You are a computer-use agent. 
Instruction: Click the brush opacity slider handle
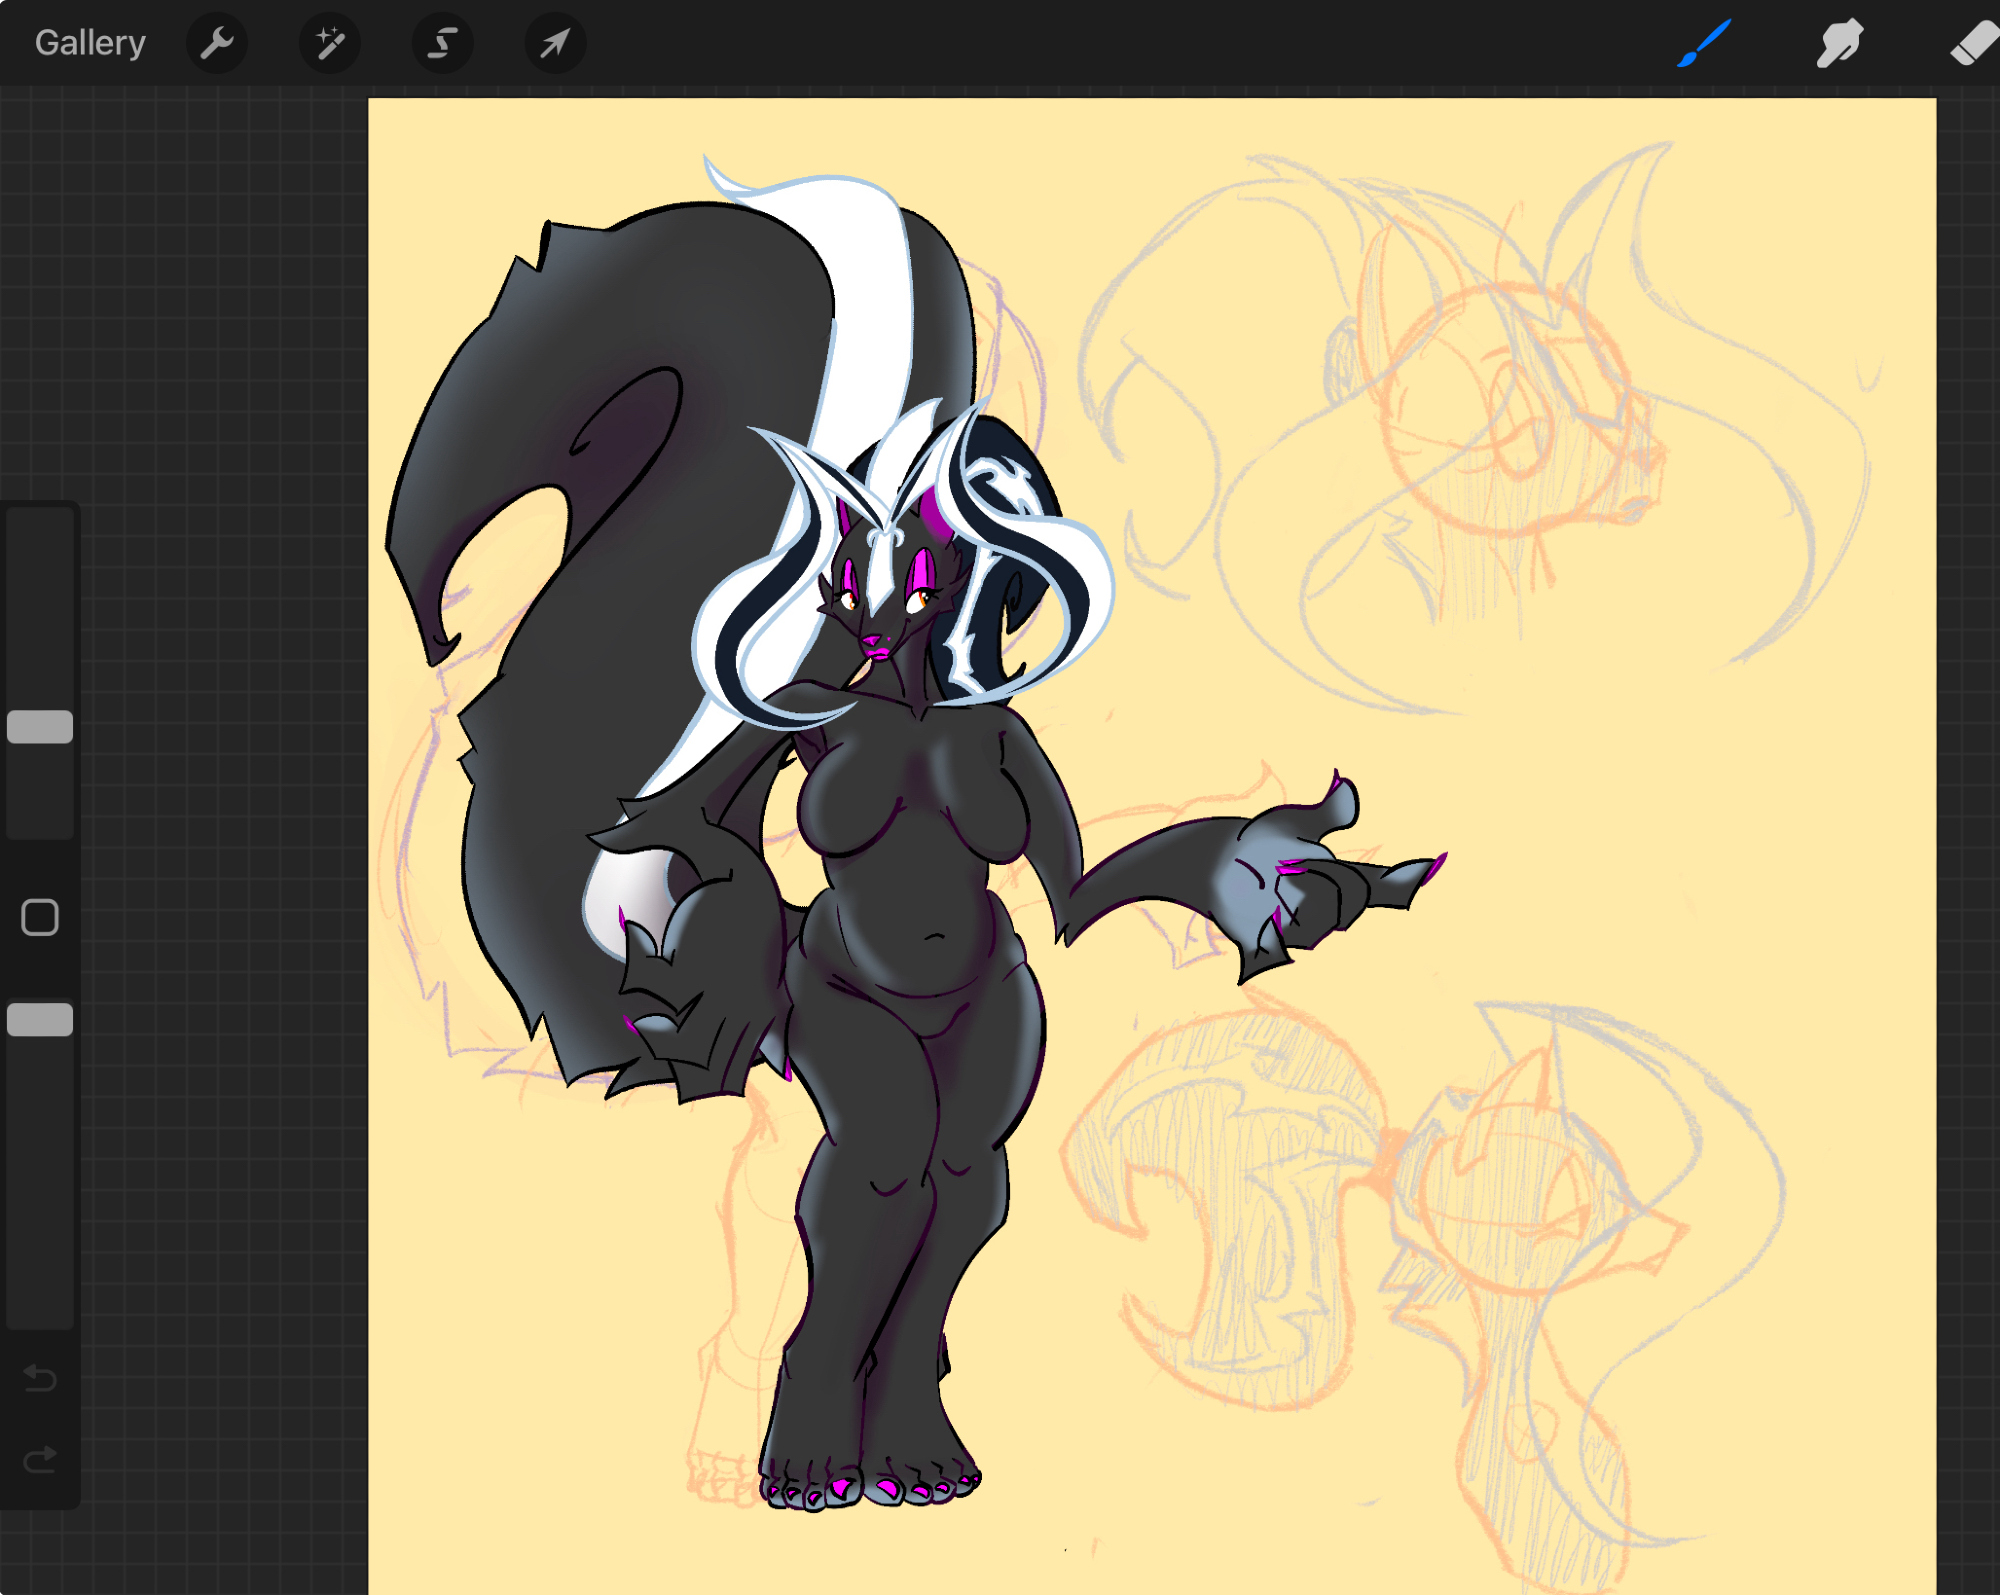pyautogui.click(x=40, y=1019)
